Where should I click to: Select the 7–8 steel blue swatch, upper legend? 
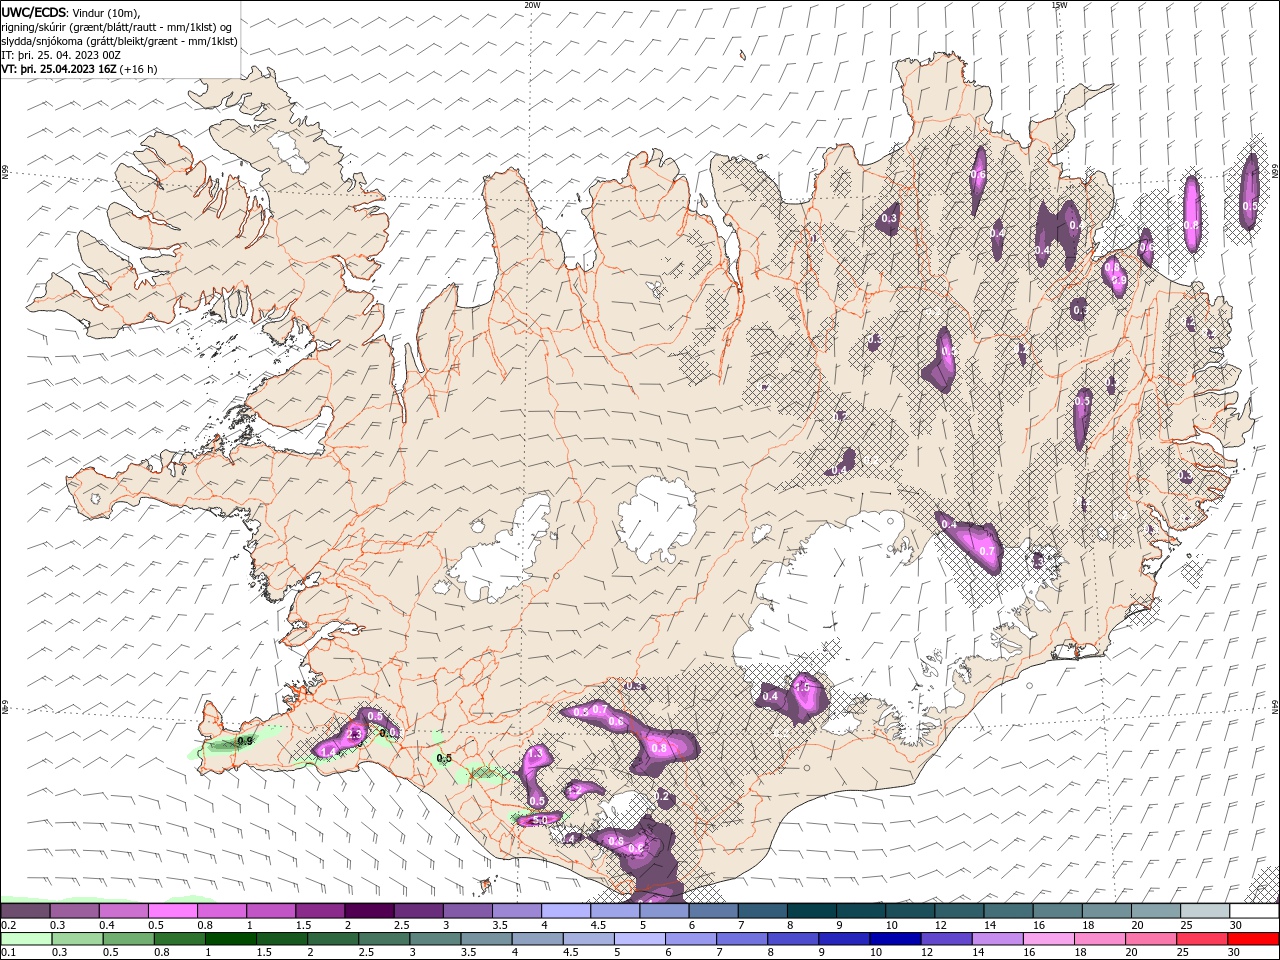(763, 911)
